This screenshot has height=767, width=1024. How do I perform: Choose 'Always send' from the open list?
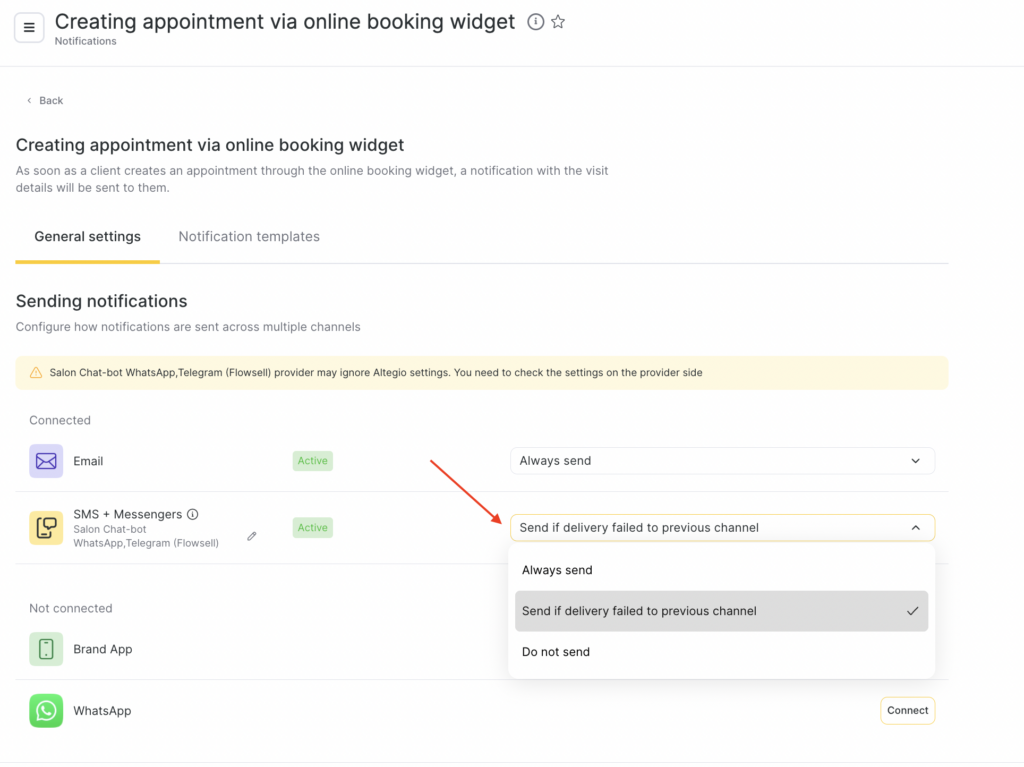[557, 570]
